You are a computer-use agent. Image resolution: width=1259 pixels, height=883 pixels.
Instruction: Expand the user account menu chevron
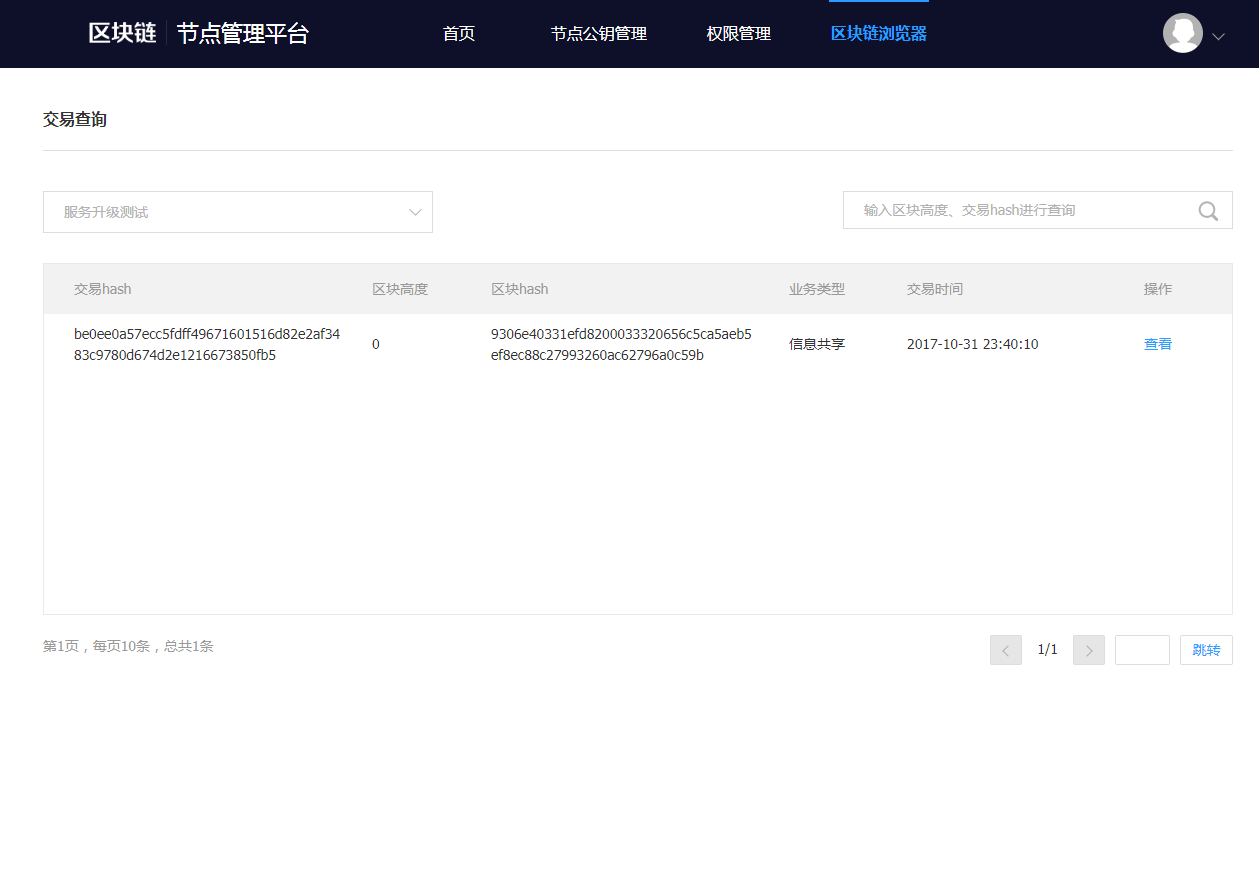[x=1218, y=36]
